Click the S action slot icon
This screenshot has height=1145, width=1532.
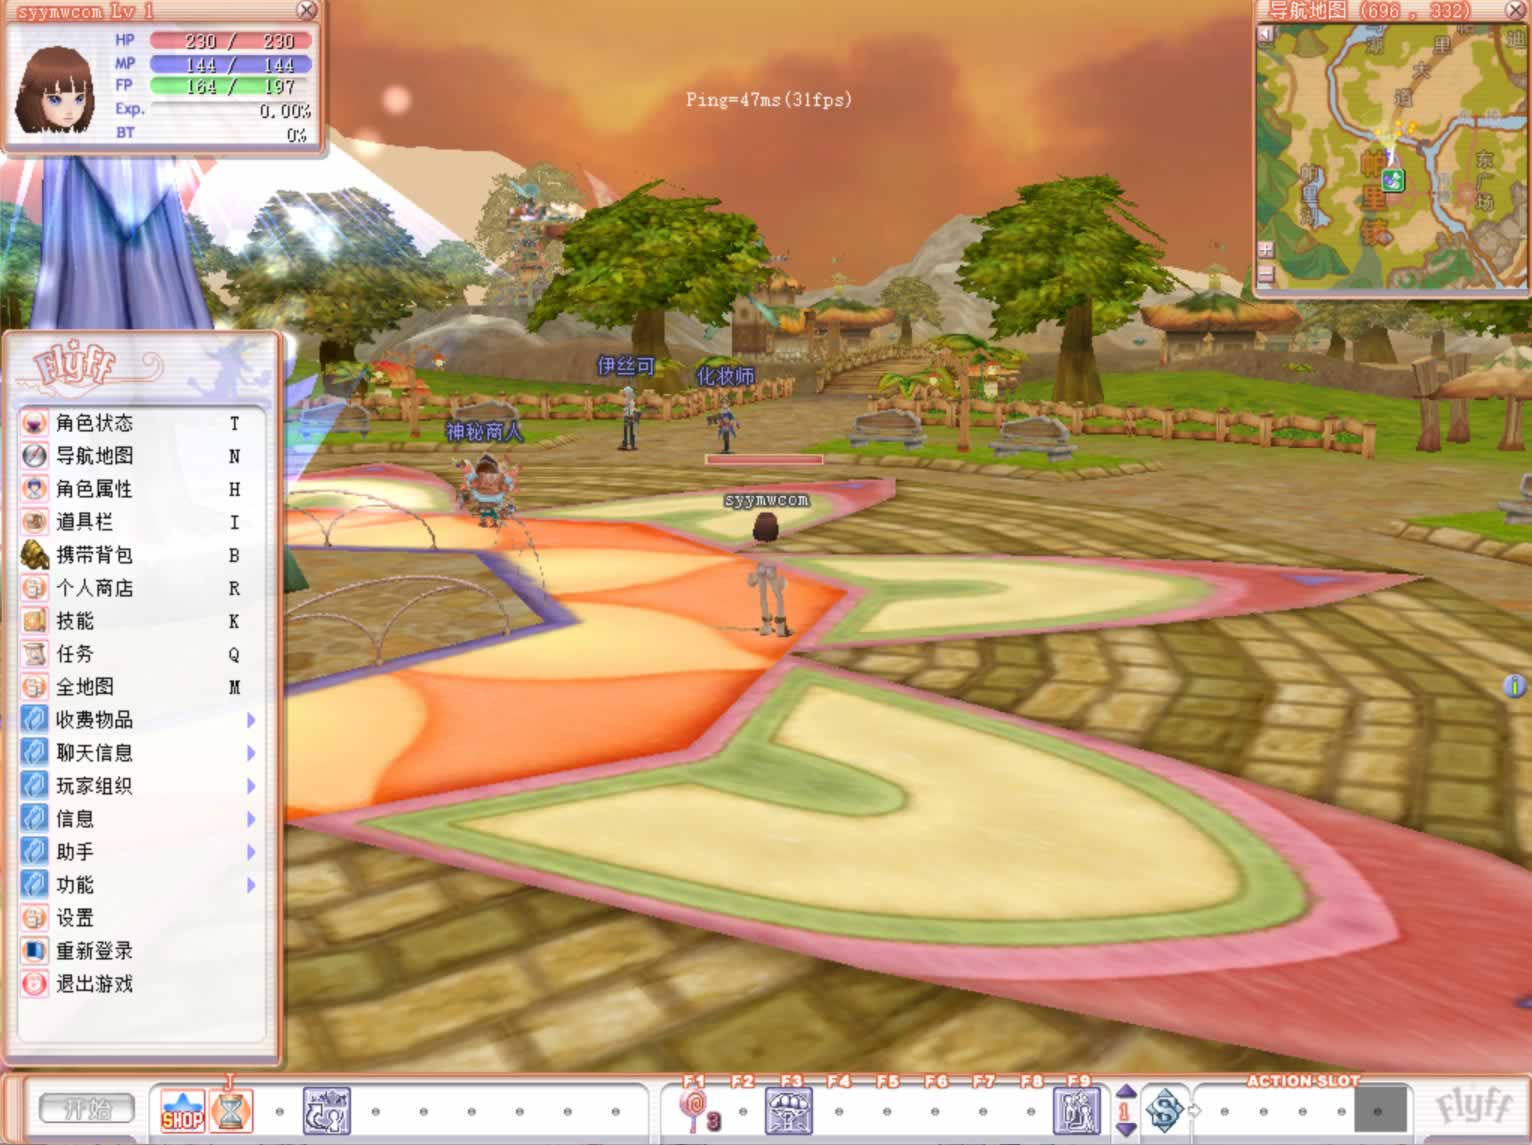coord(1164,1111)
